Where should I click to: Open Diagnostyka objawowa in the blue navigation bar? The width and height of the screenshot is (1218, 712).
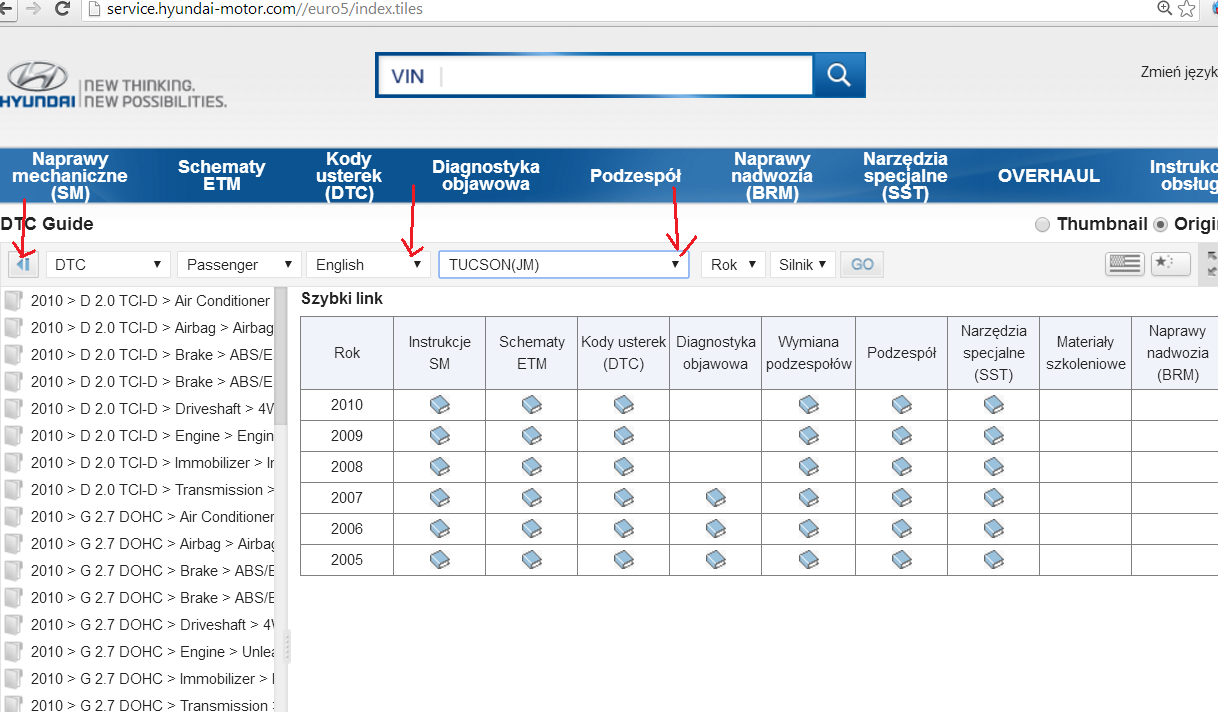click(486, 176)
